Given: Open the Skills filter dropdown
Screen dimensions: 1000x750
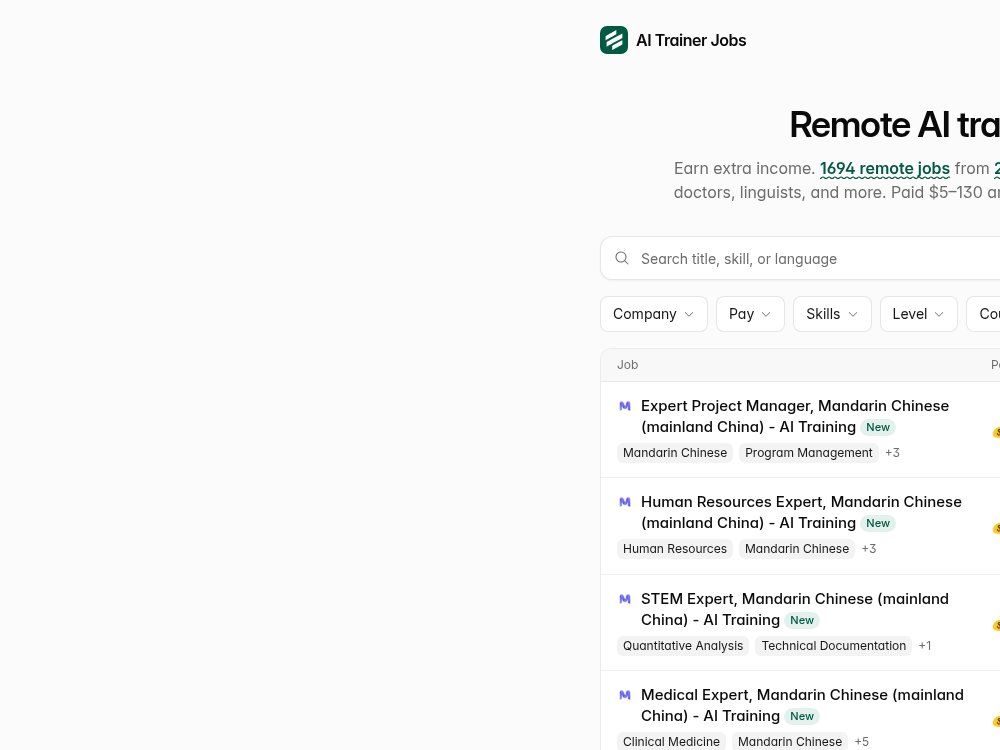Looking at the screenshot, I should click(x=832, y=314).
